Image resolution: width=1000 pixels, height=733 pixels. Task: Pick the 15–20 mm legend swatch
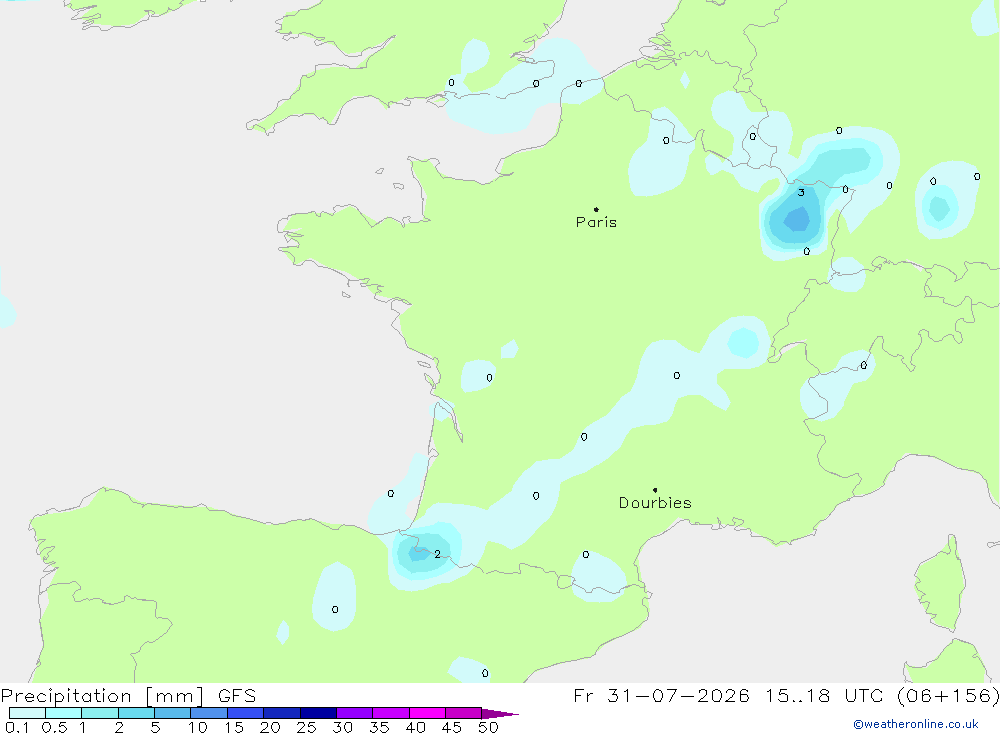pyautogui.click(x=246, y=713)
